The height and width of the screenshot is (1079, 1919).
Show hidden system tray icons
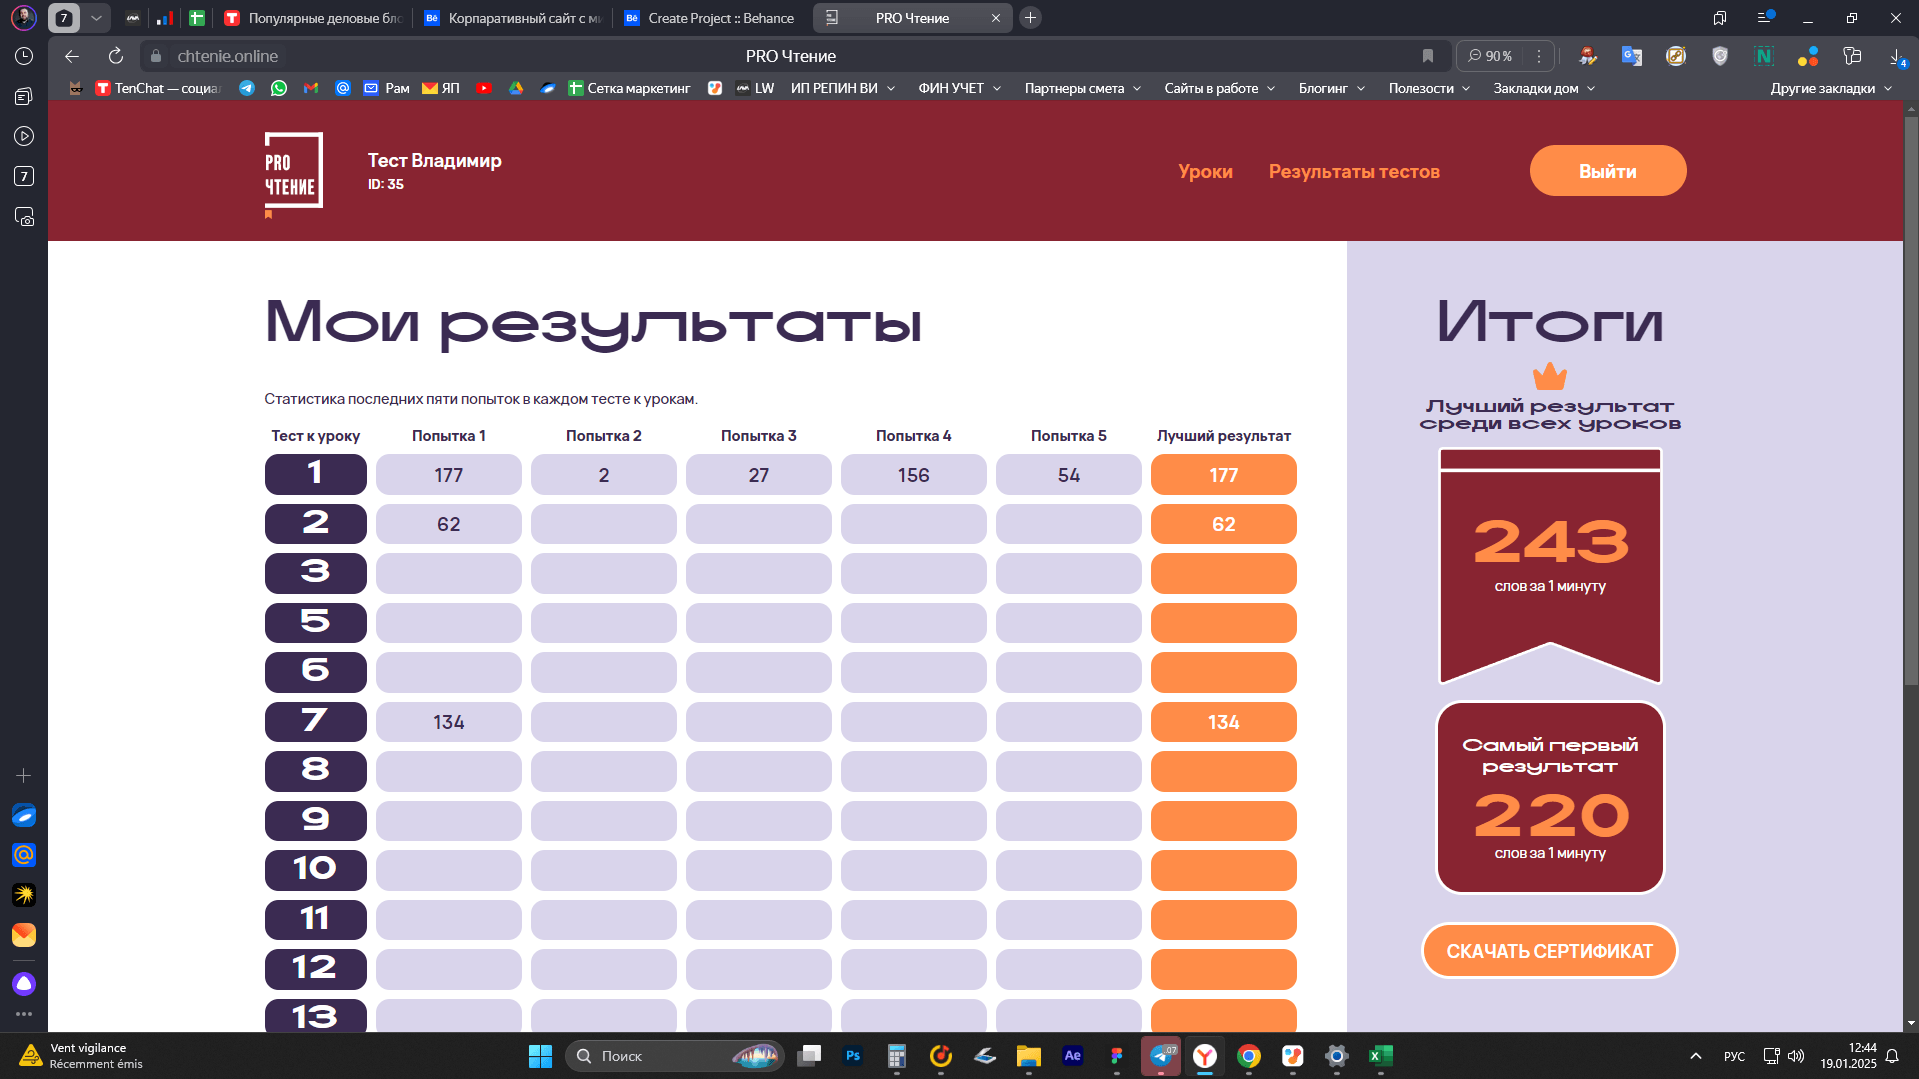(1696, 1056)
